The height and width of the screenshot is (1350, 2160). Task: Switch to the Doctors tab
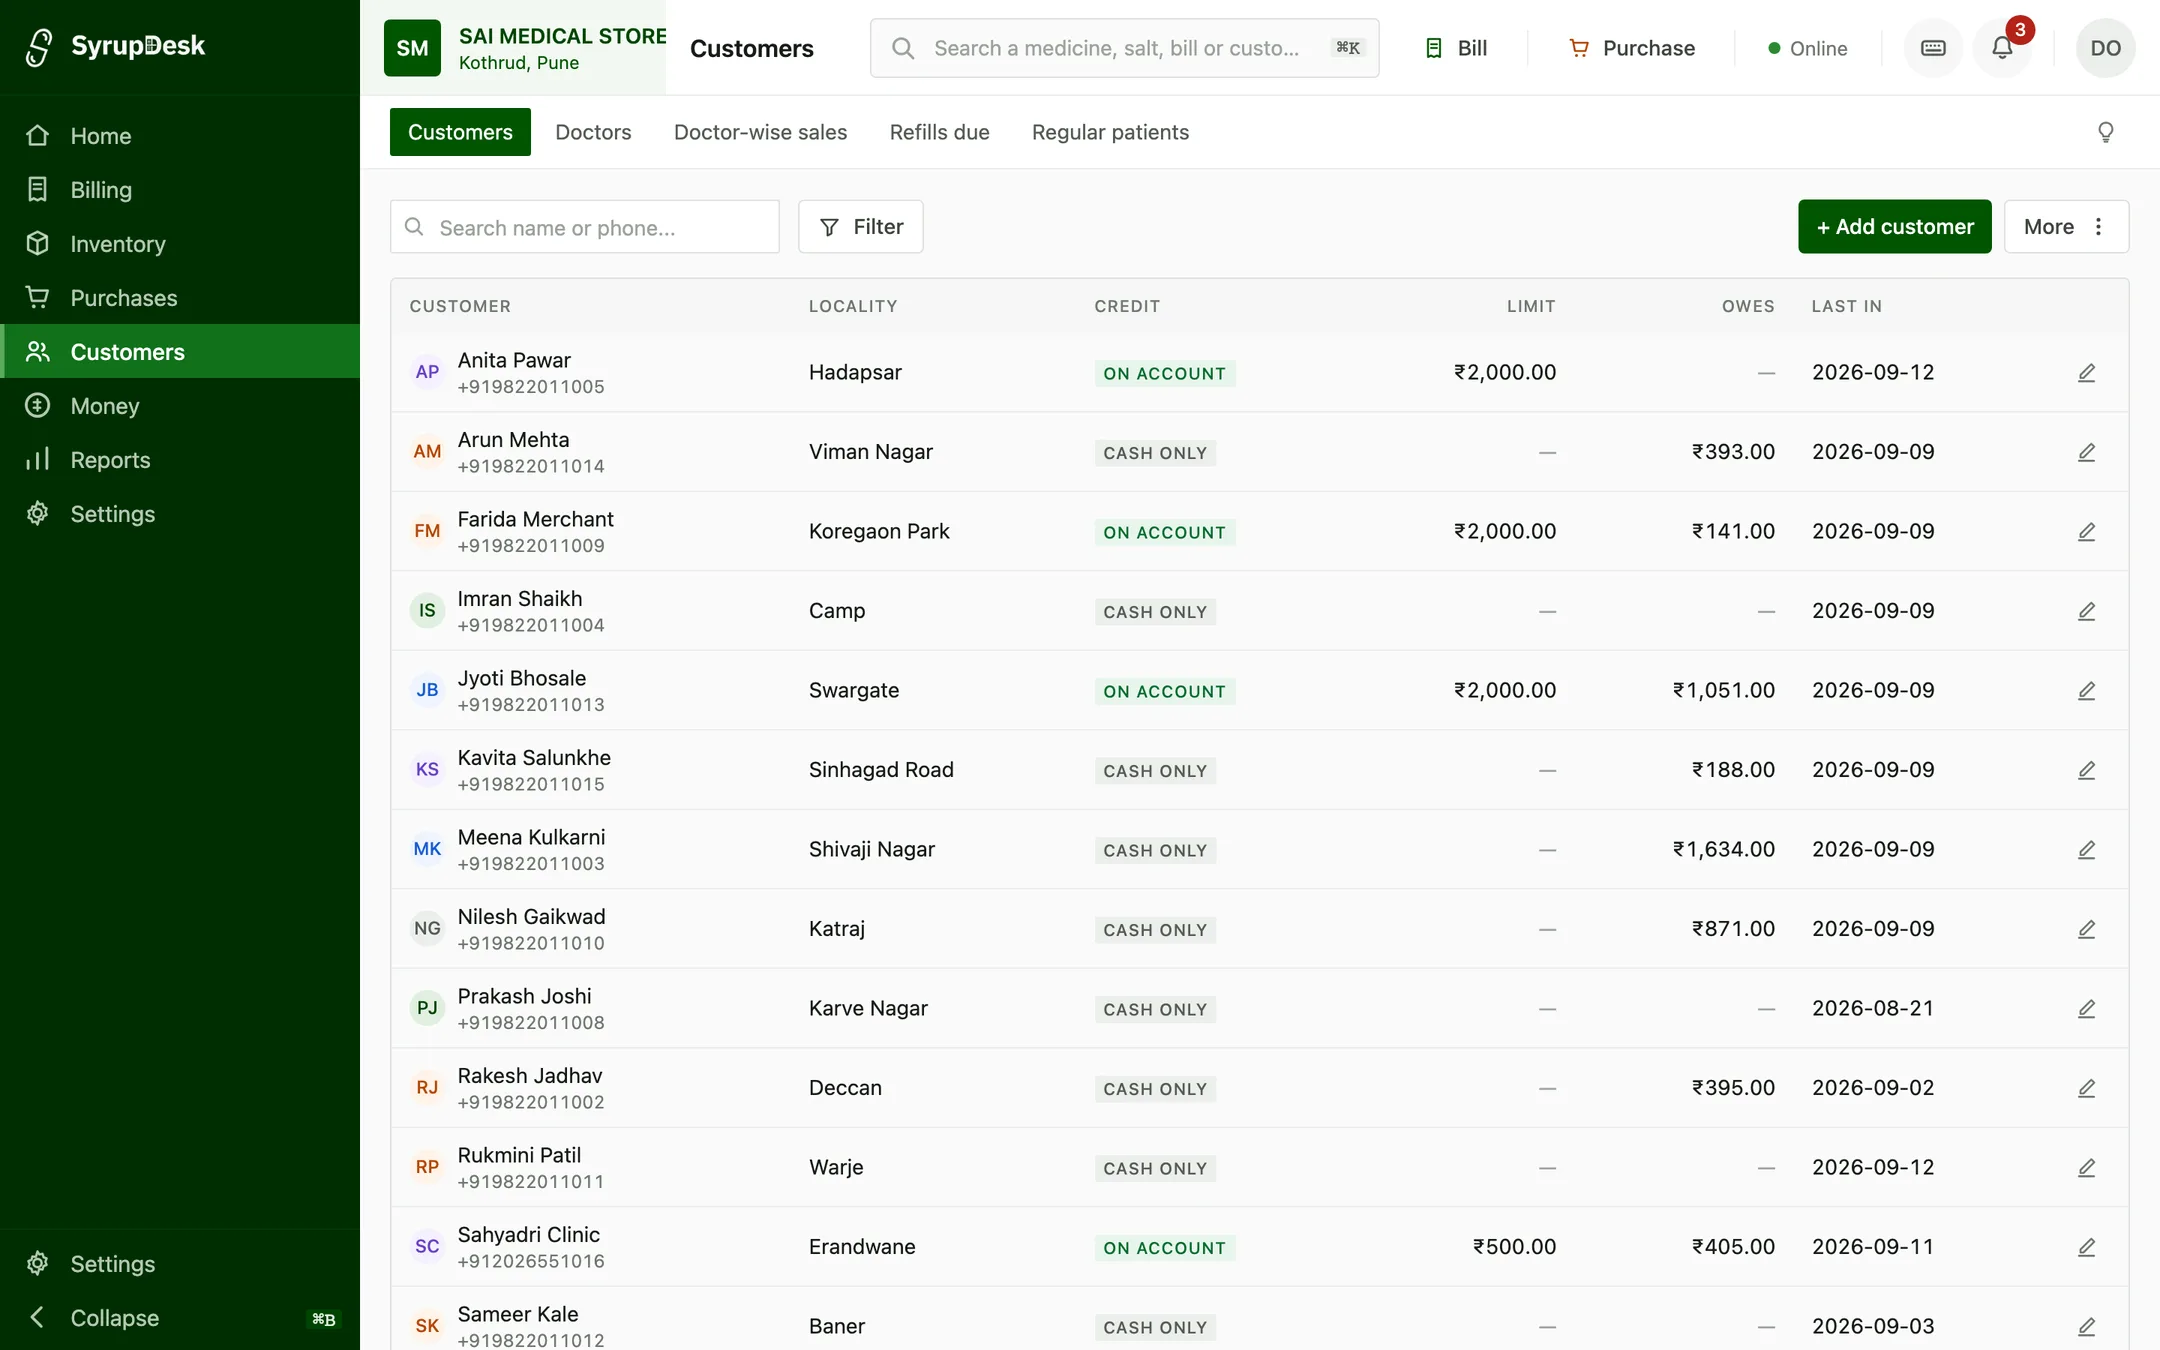[x=593, y=132]
